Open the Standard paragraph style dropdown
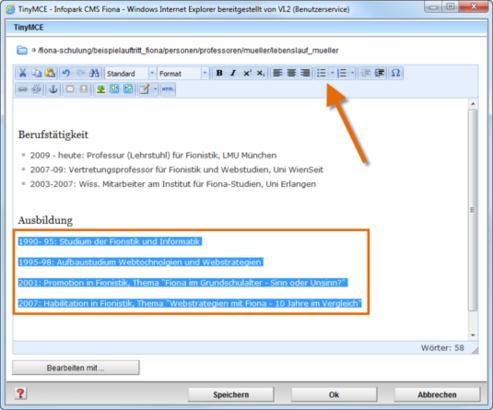 click(x=130, y=73)
